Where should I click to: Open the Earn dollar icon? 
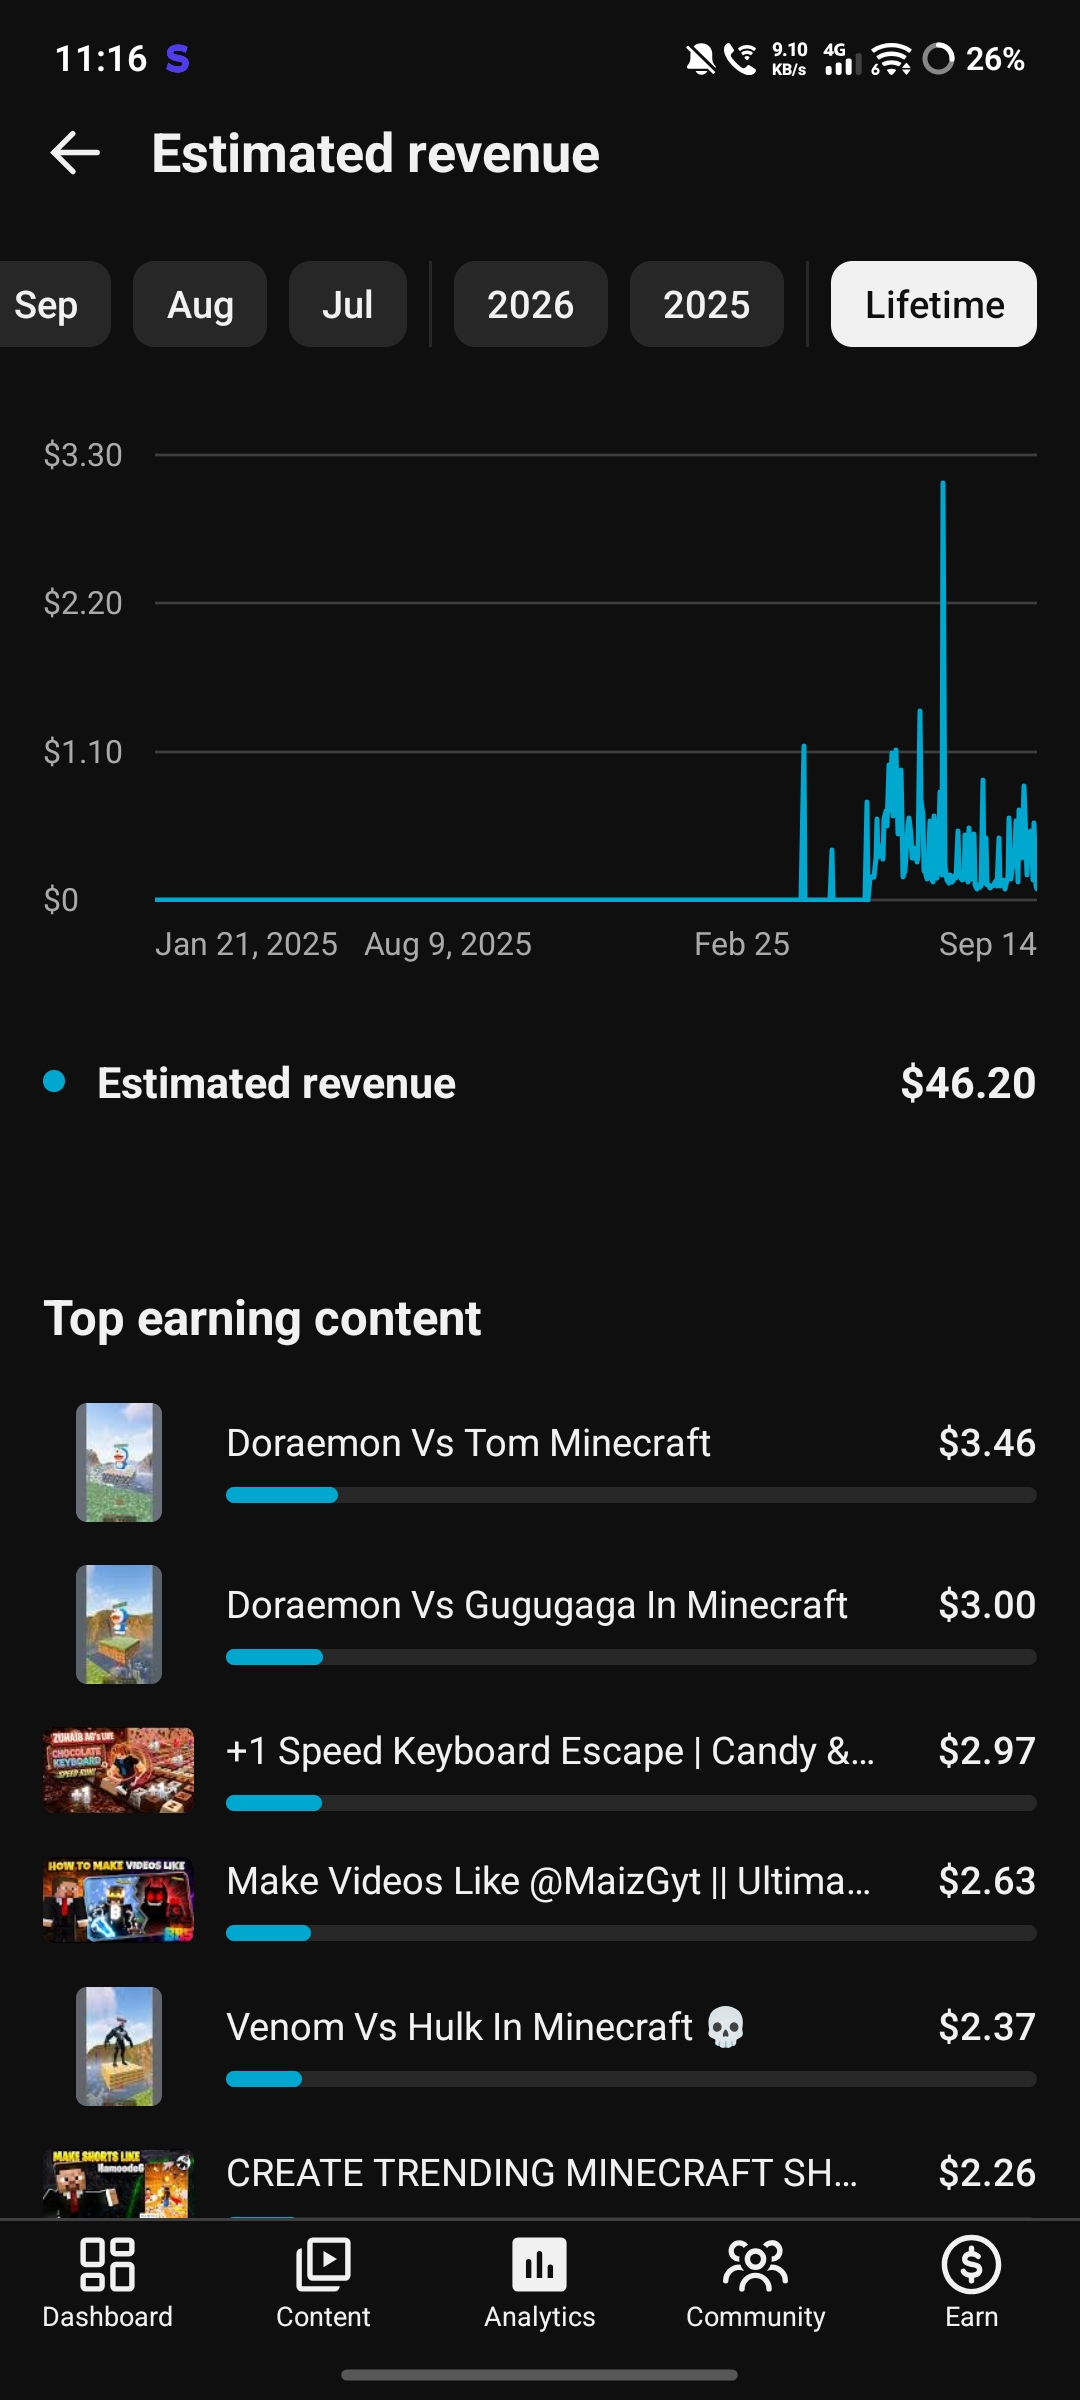[971, 2264]
